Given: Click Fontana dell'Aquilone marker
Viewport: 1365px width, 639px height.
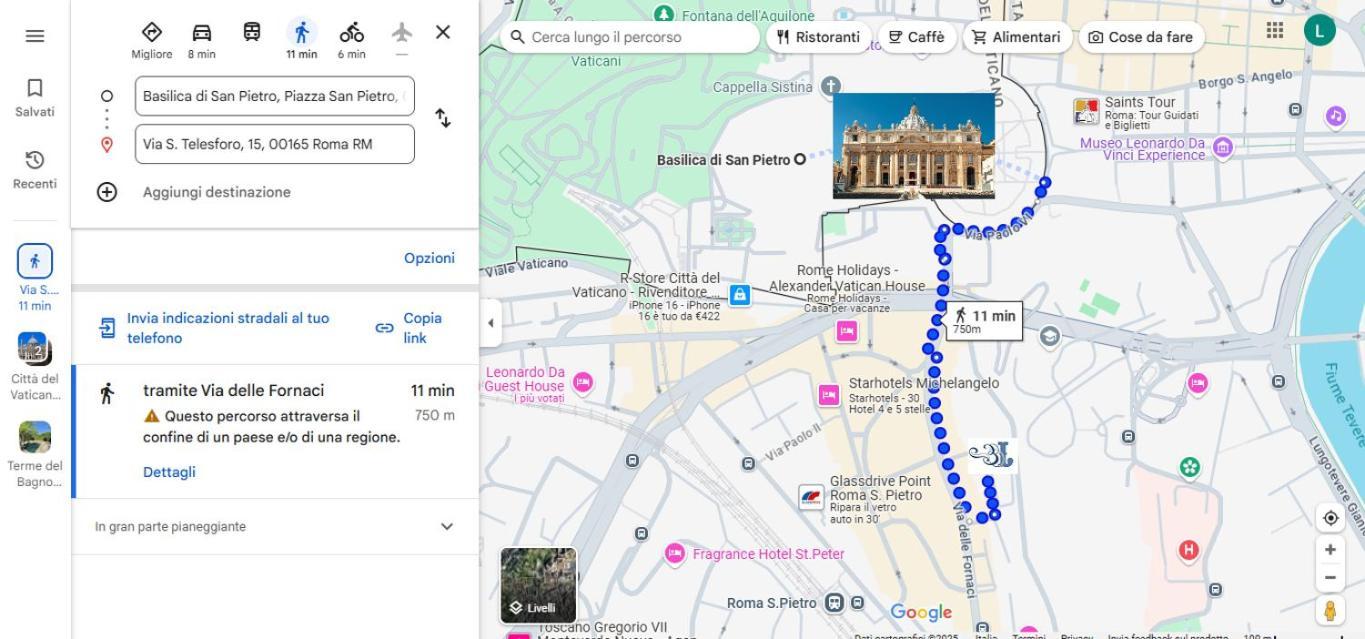Looking at the screenshot, I should tap(663, 14).
